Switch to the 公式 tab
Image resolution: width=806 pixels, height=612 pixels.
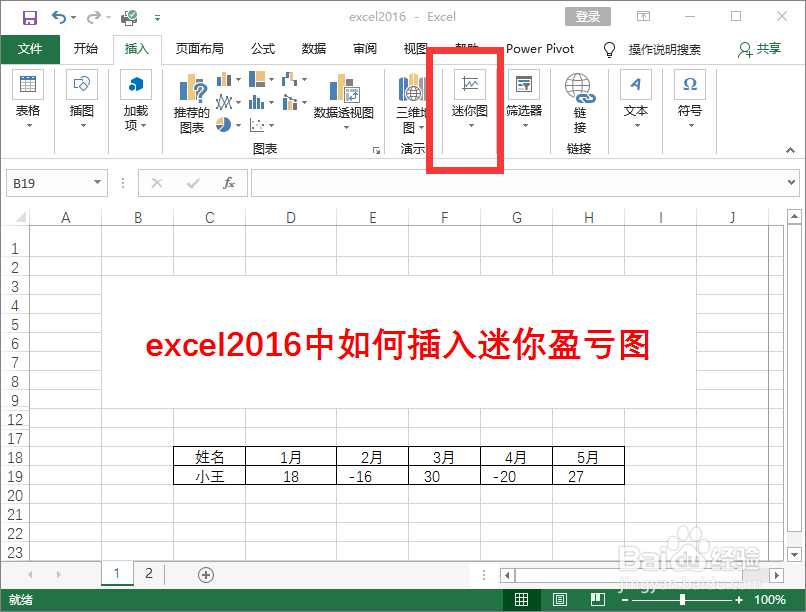(x=263, y=49)
